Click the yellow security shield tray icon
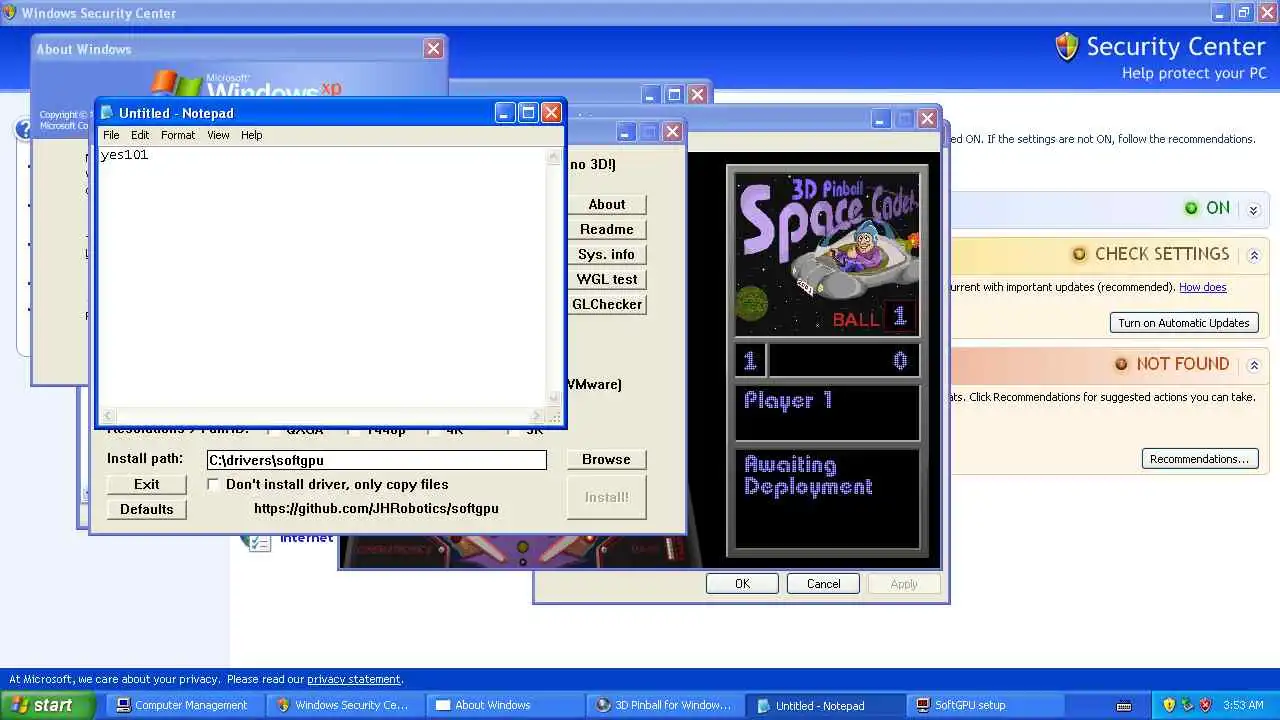The height and width of the screenshot is (720, 1280). 1169,705
